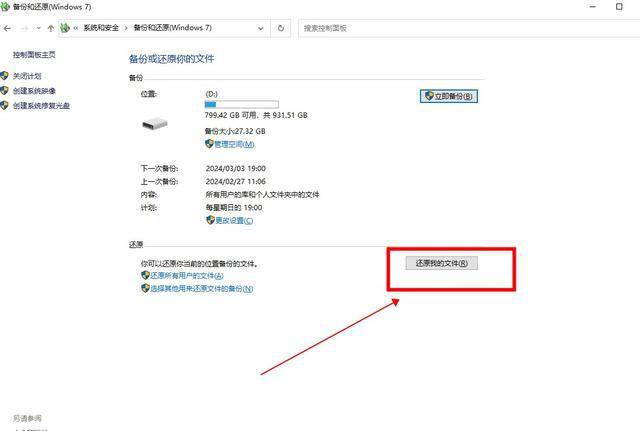Click 还原所有用户的文件(A) link
This screenshot has height=431, width=640.
pyautogui.click(x=187, y=276)
